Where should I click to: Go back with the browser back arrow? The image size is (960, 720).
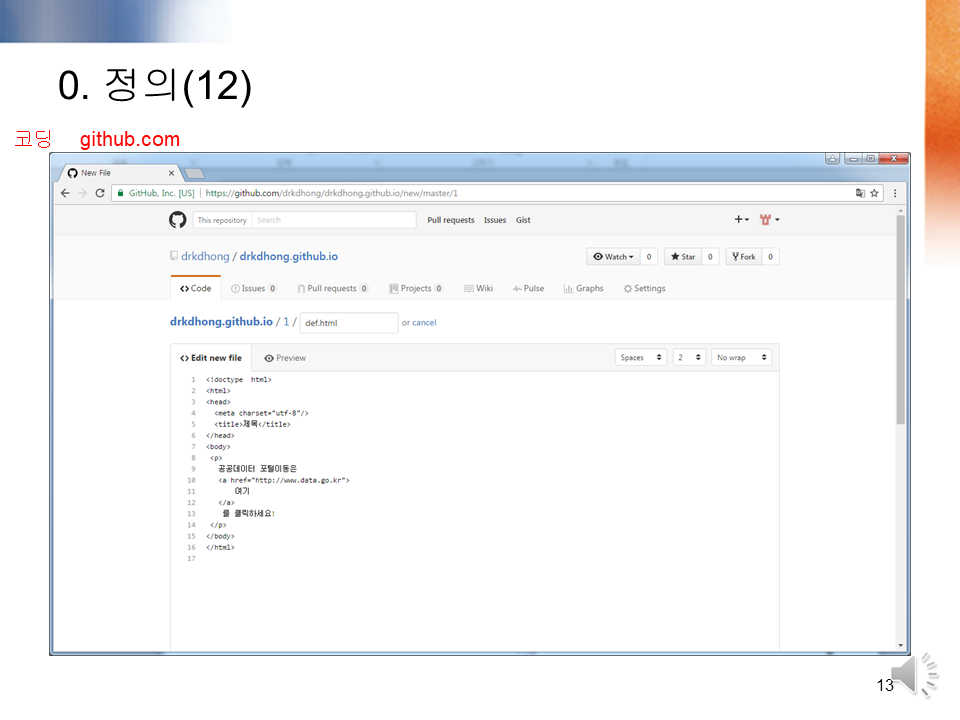tap(66, 193)
